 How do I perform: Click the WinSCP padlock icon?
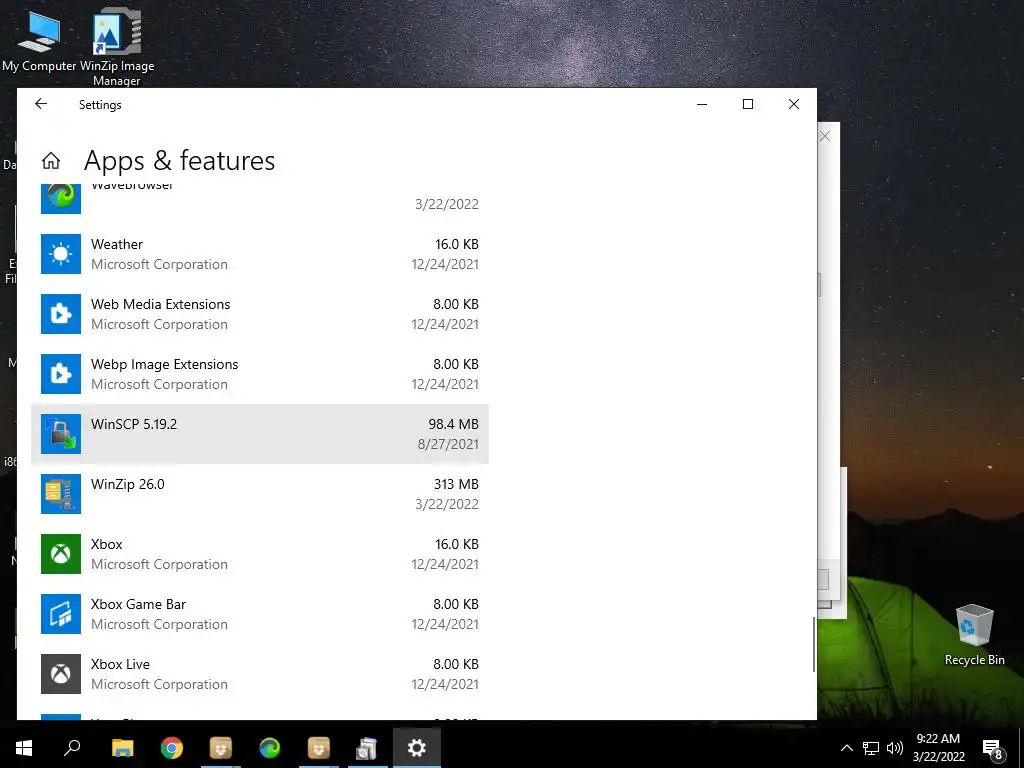61,434
